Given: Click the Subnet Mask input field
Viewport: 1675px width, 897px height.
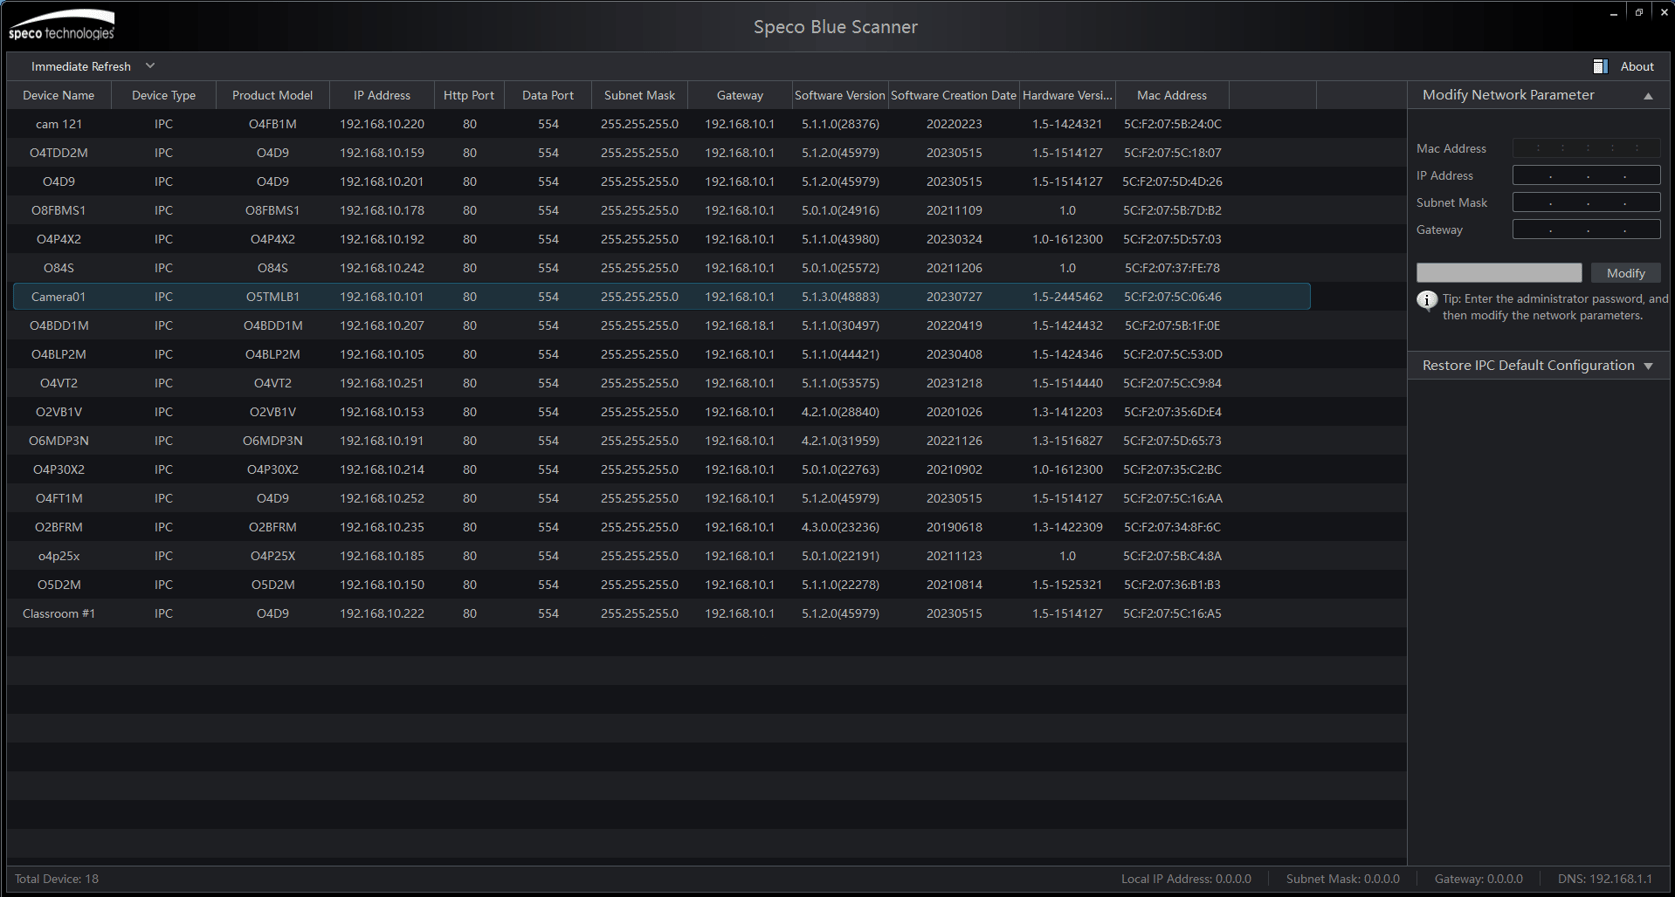Looking at the screenshot, I should click(1586, 203).
